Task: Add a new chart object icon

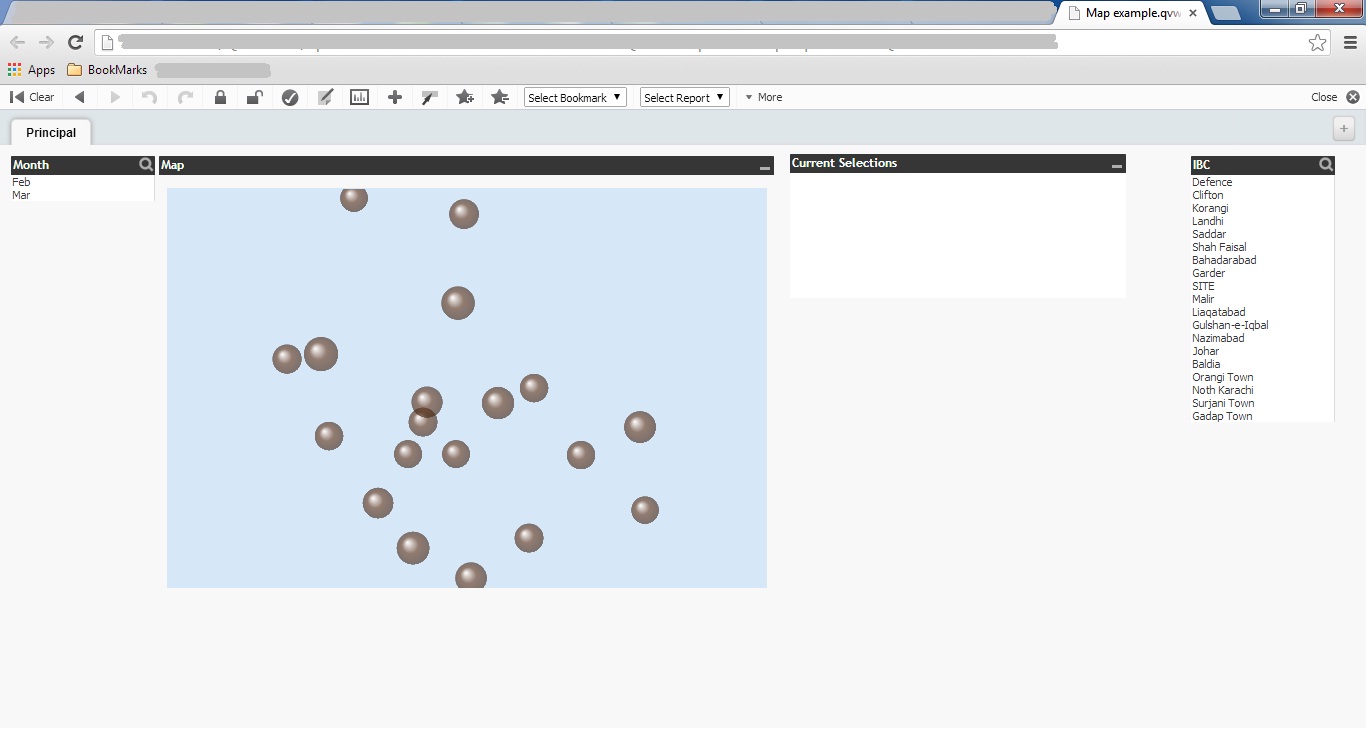Action: (359, 97)
